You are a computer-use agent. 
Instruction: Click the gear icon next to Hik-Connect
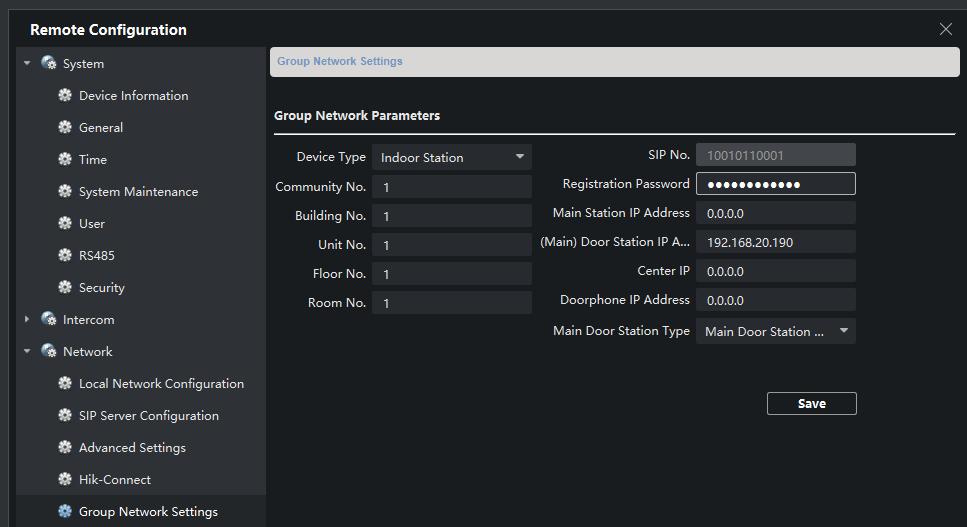[65, 480]
